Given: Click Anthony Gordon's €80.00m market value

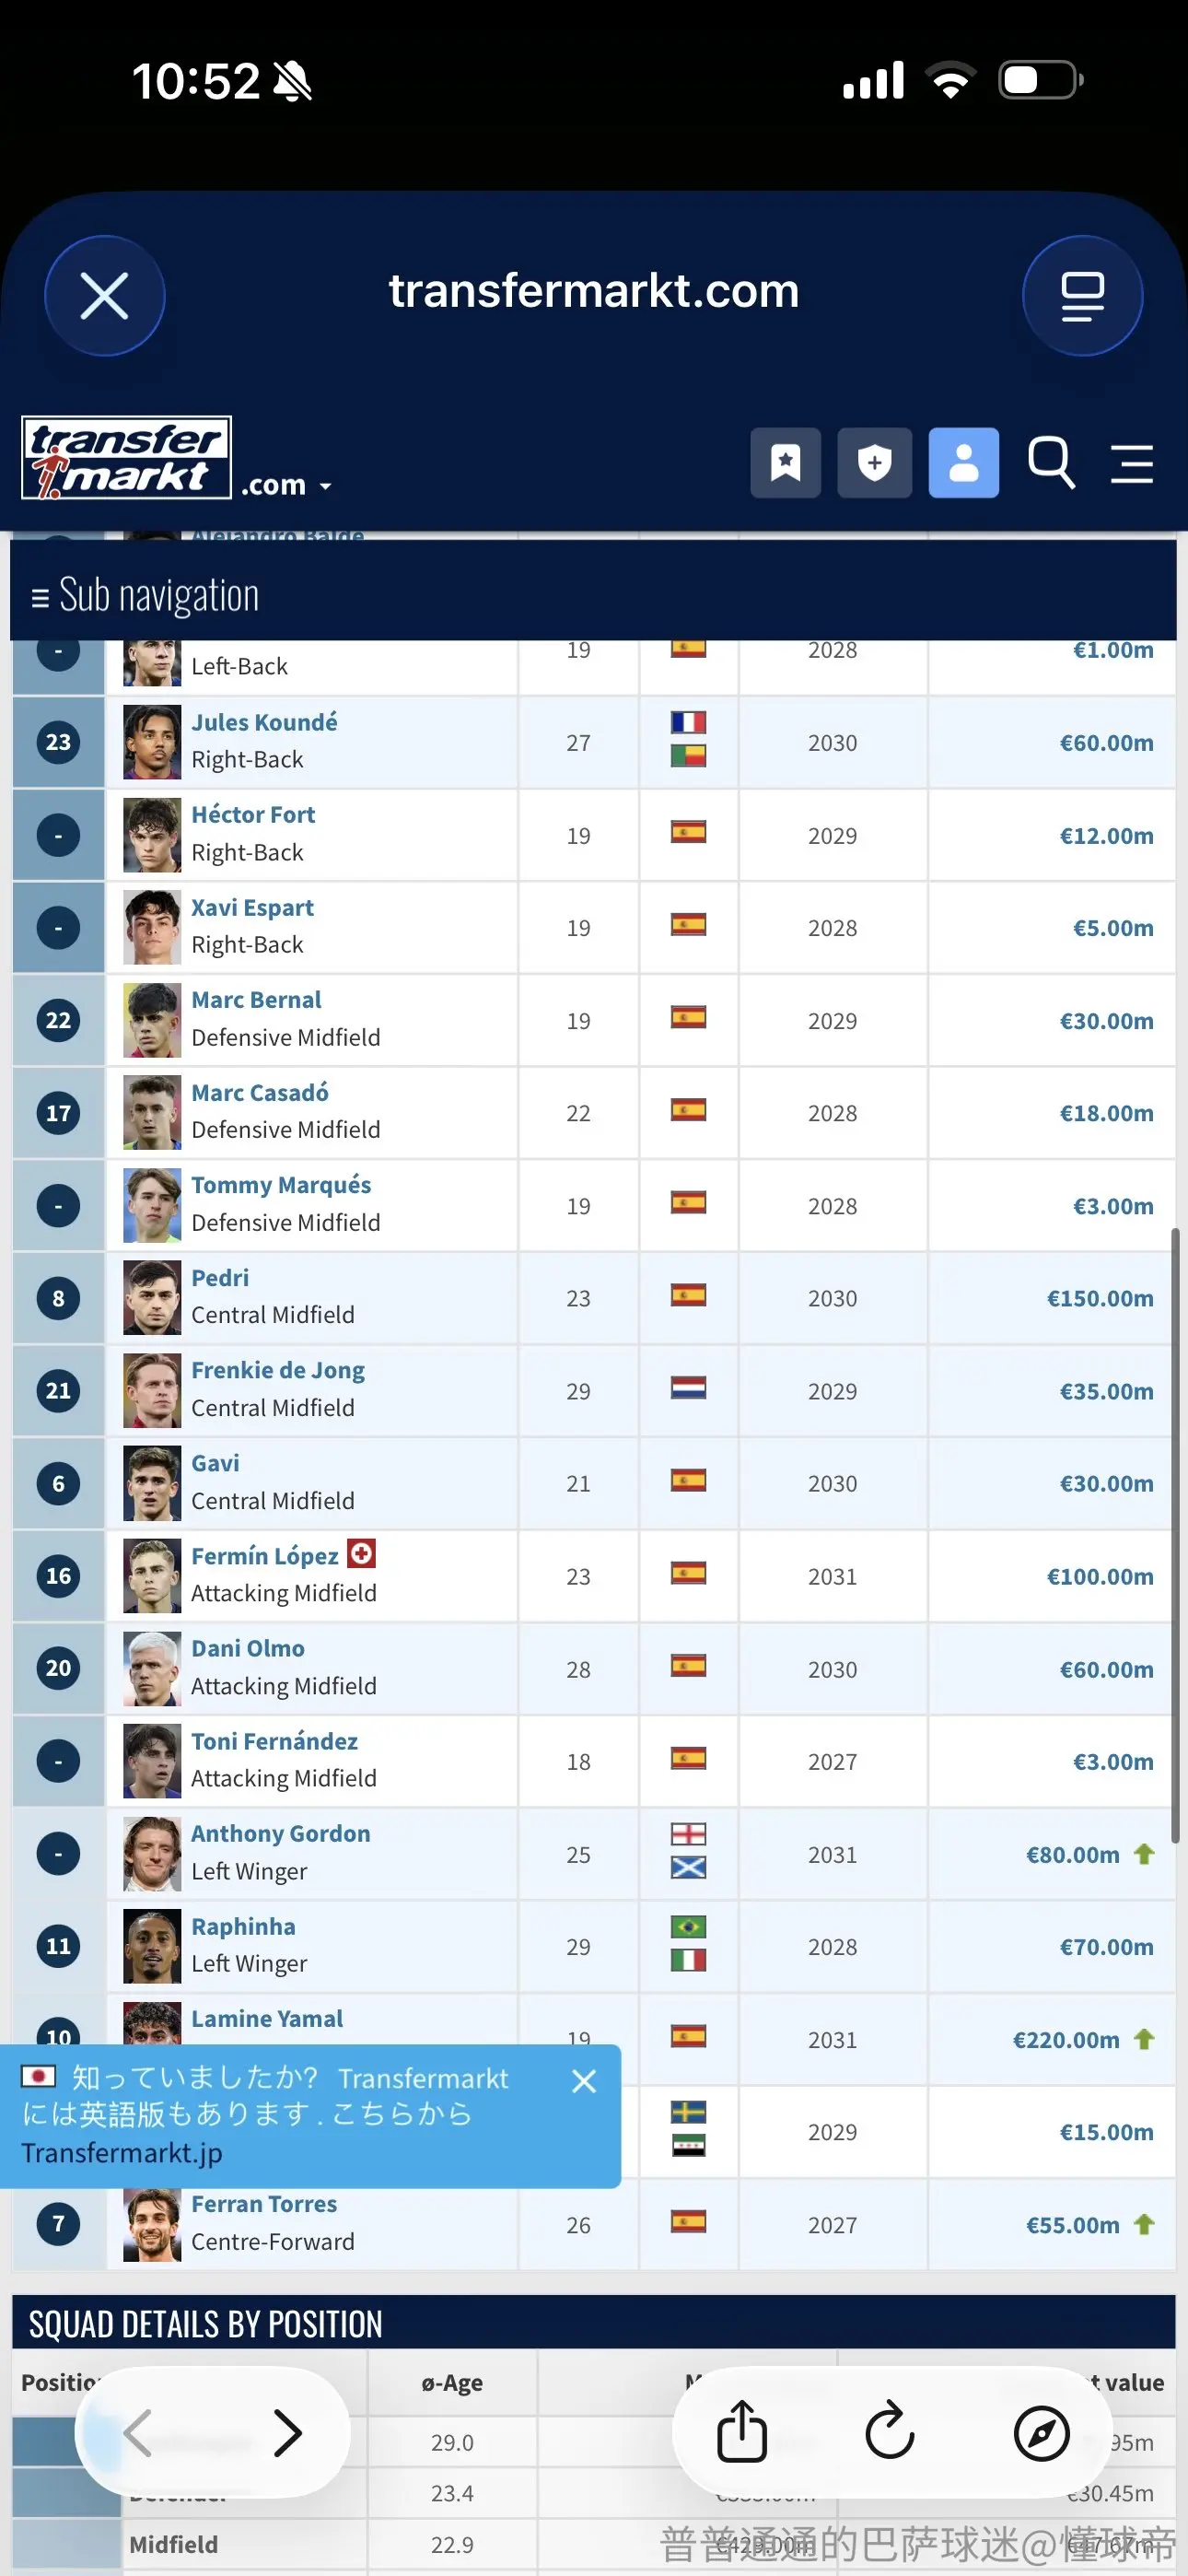Looking at the screenshot, I should 1072,1854.
